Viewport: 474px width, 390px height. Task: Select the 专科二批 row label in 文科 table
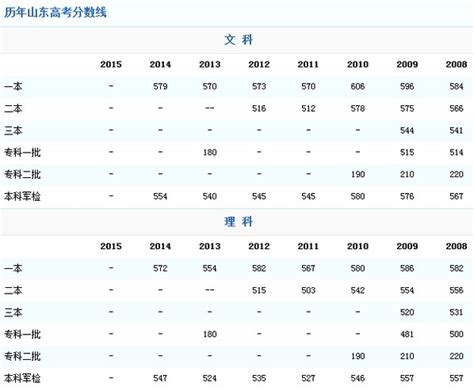[22, 174]
